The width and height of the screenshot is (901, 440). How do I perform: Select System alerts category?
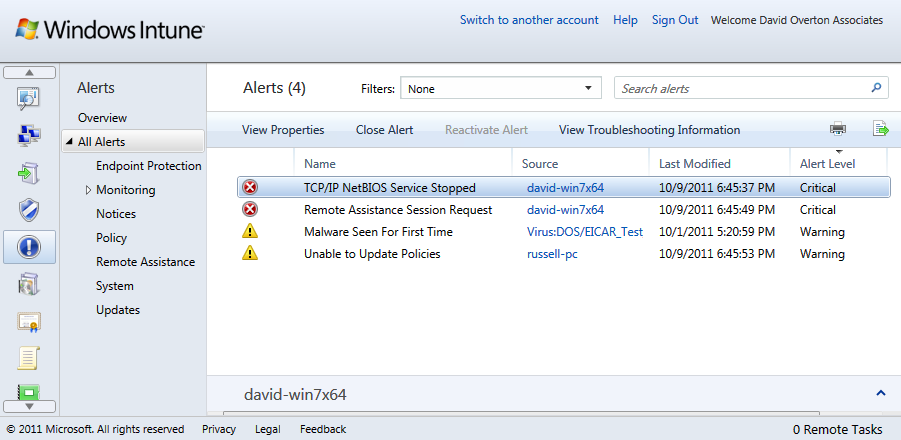click(115, 286)
